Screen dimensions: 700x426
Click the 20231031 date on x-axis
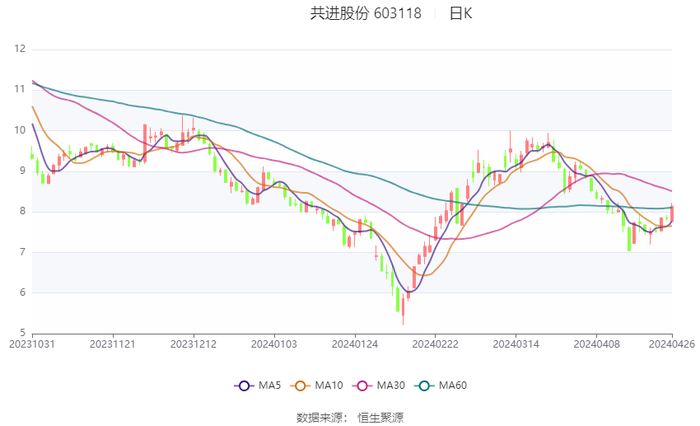click(x=32, y=342)
